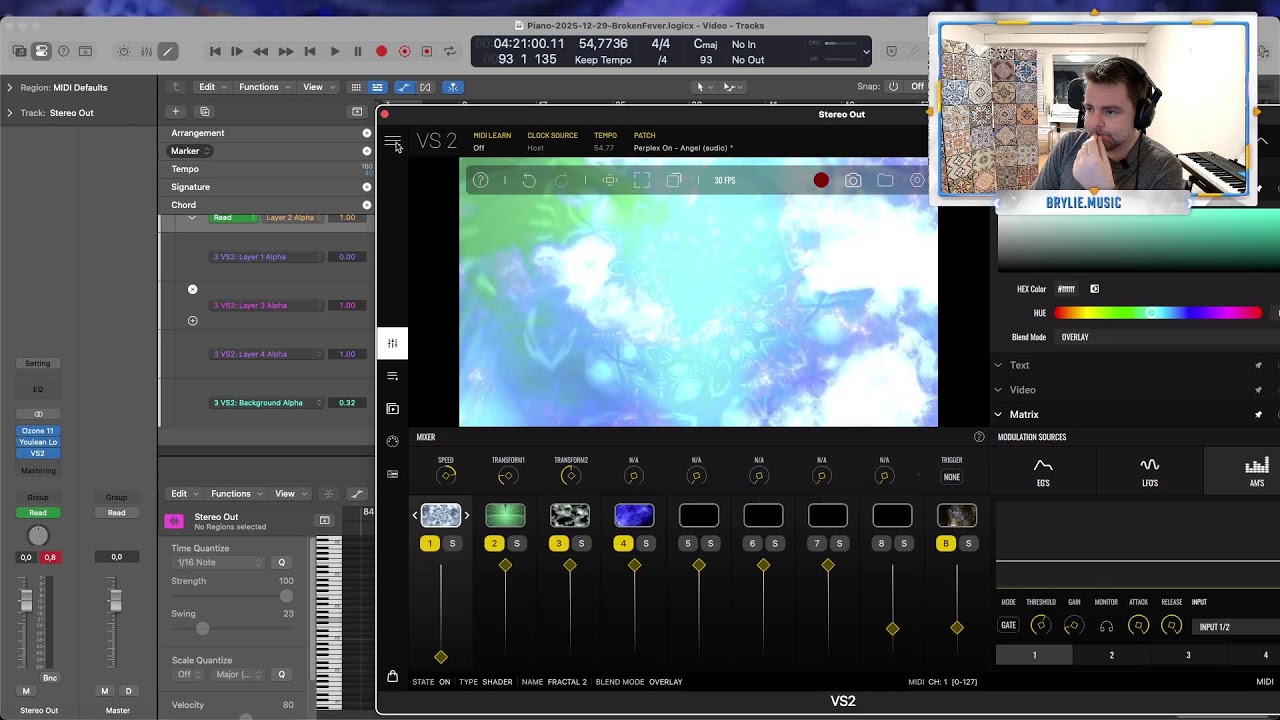The width and height of the screenshot is (1280, 720).
Task: Select the LFO's modulation source
Action: pos(1150,472)
